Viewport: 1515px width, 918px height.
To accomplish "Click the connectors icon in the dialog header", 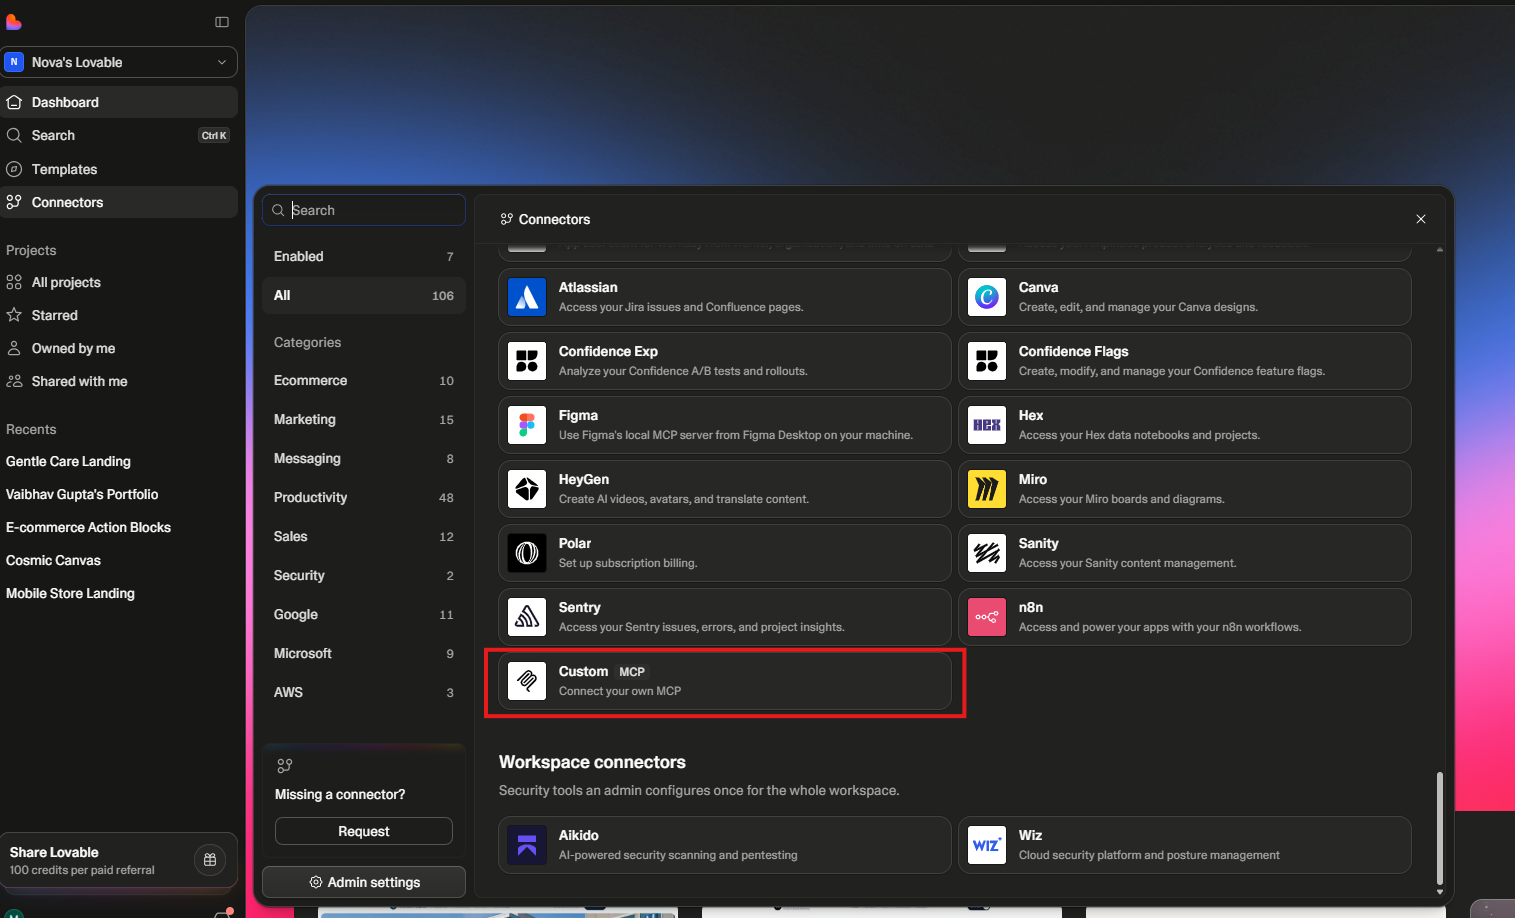I will (x=507, y=219).
